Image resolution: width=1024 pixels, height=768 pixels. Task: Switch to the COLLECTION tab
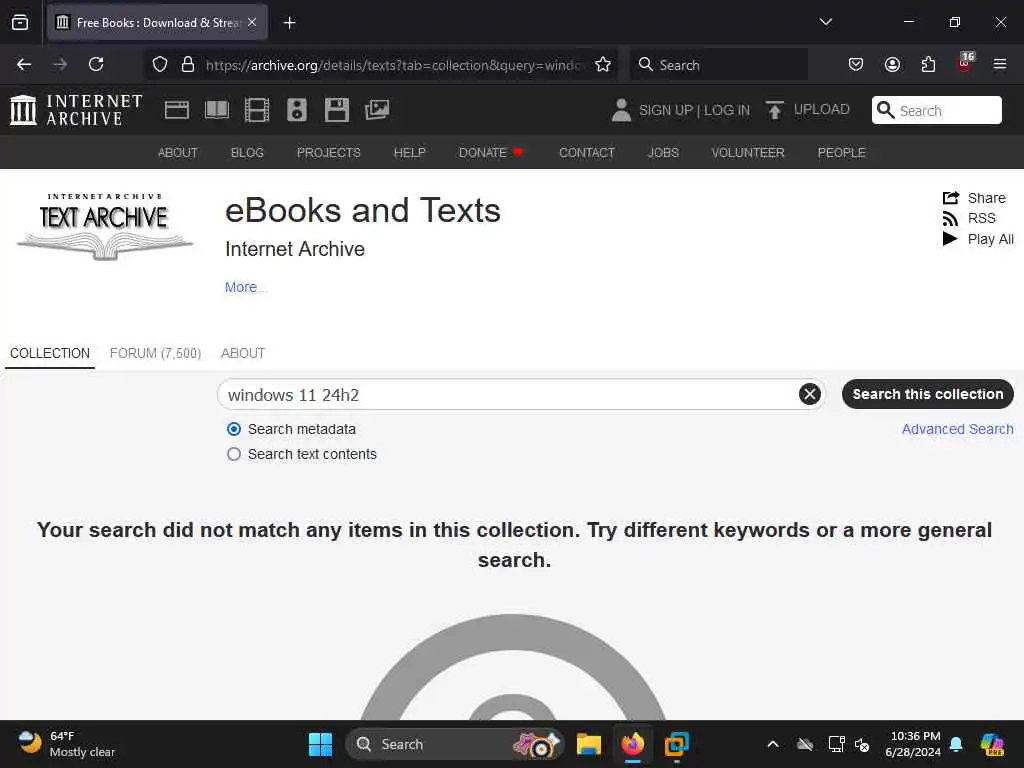pyautogui.click(x=50, y=353)
